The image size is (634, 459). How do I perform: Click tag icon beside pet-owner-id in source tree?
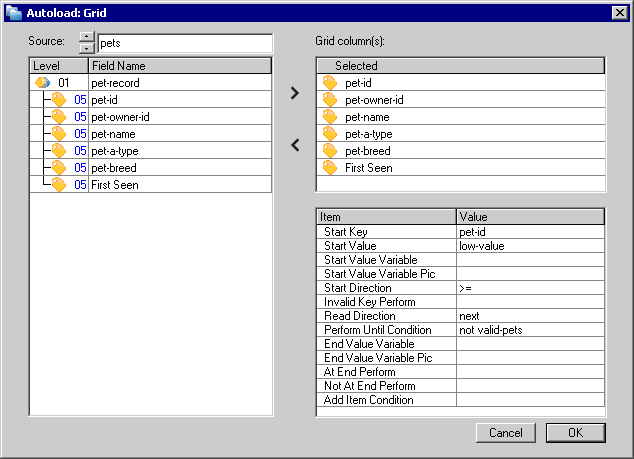pos(59,117)
